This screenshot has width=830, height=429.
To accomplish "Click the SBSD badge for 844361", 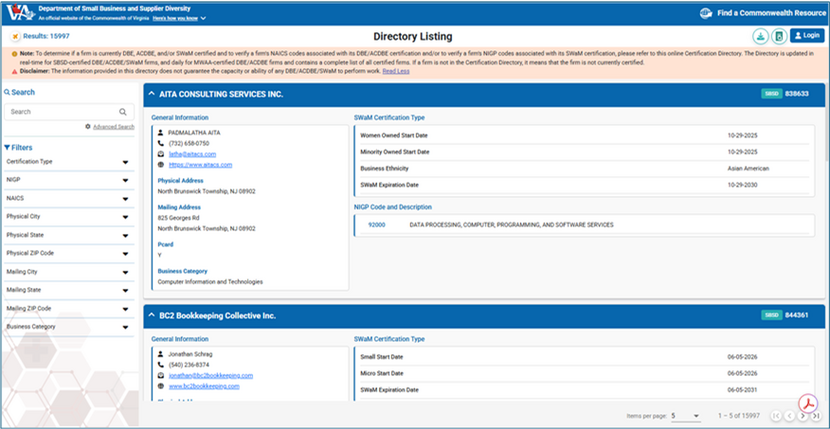I will tap(772, 315).
